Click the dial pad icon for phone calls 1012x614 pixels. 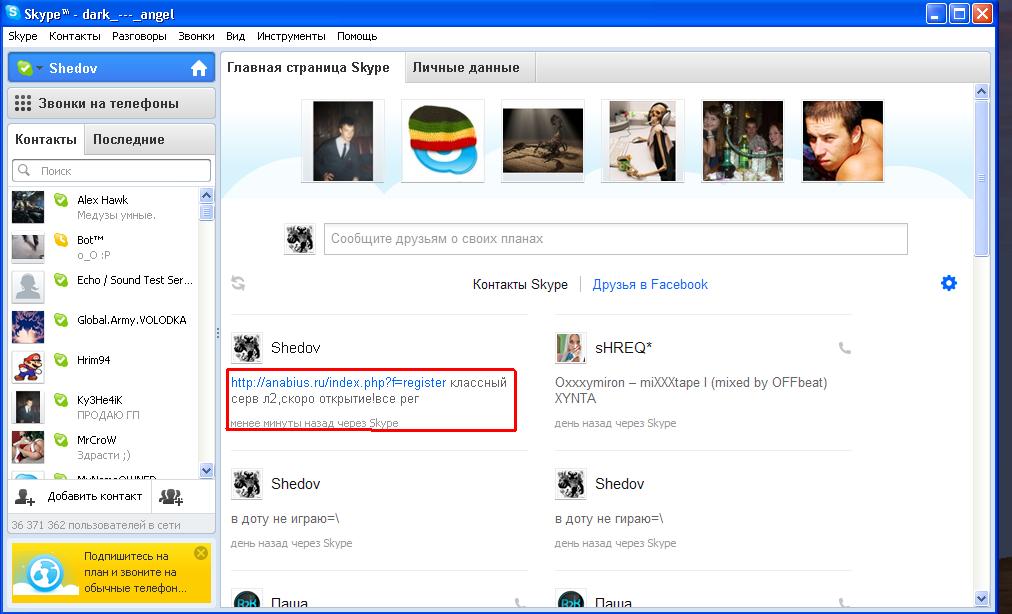pos(23,103)
